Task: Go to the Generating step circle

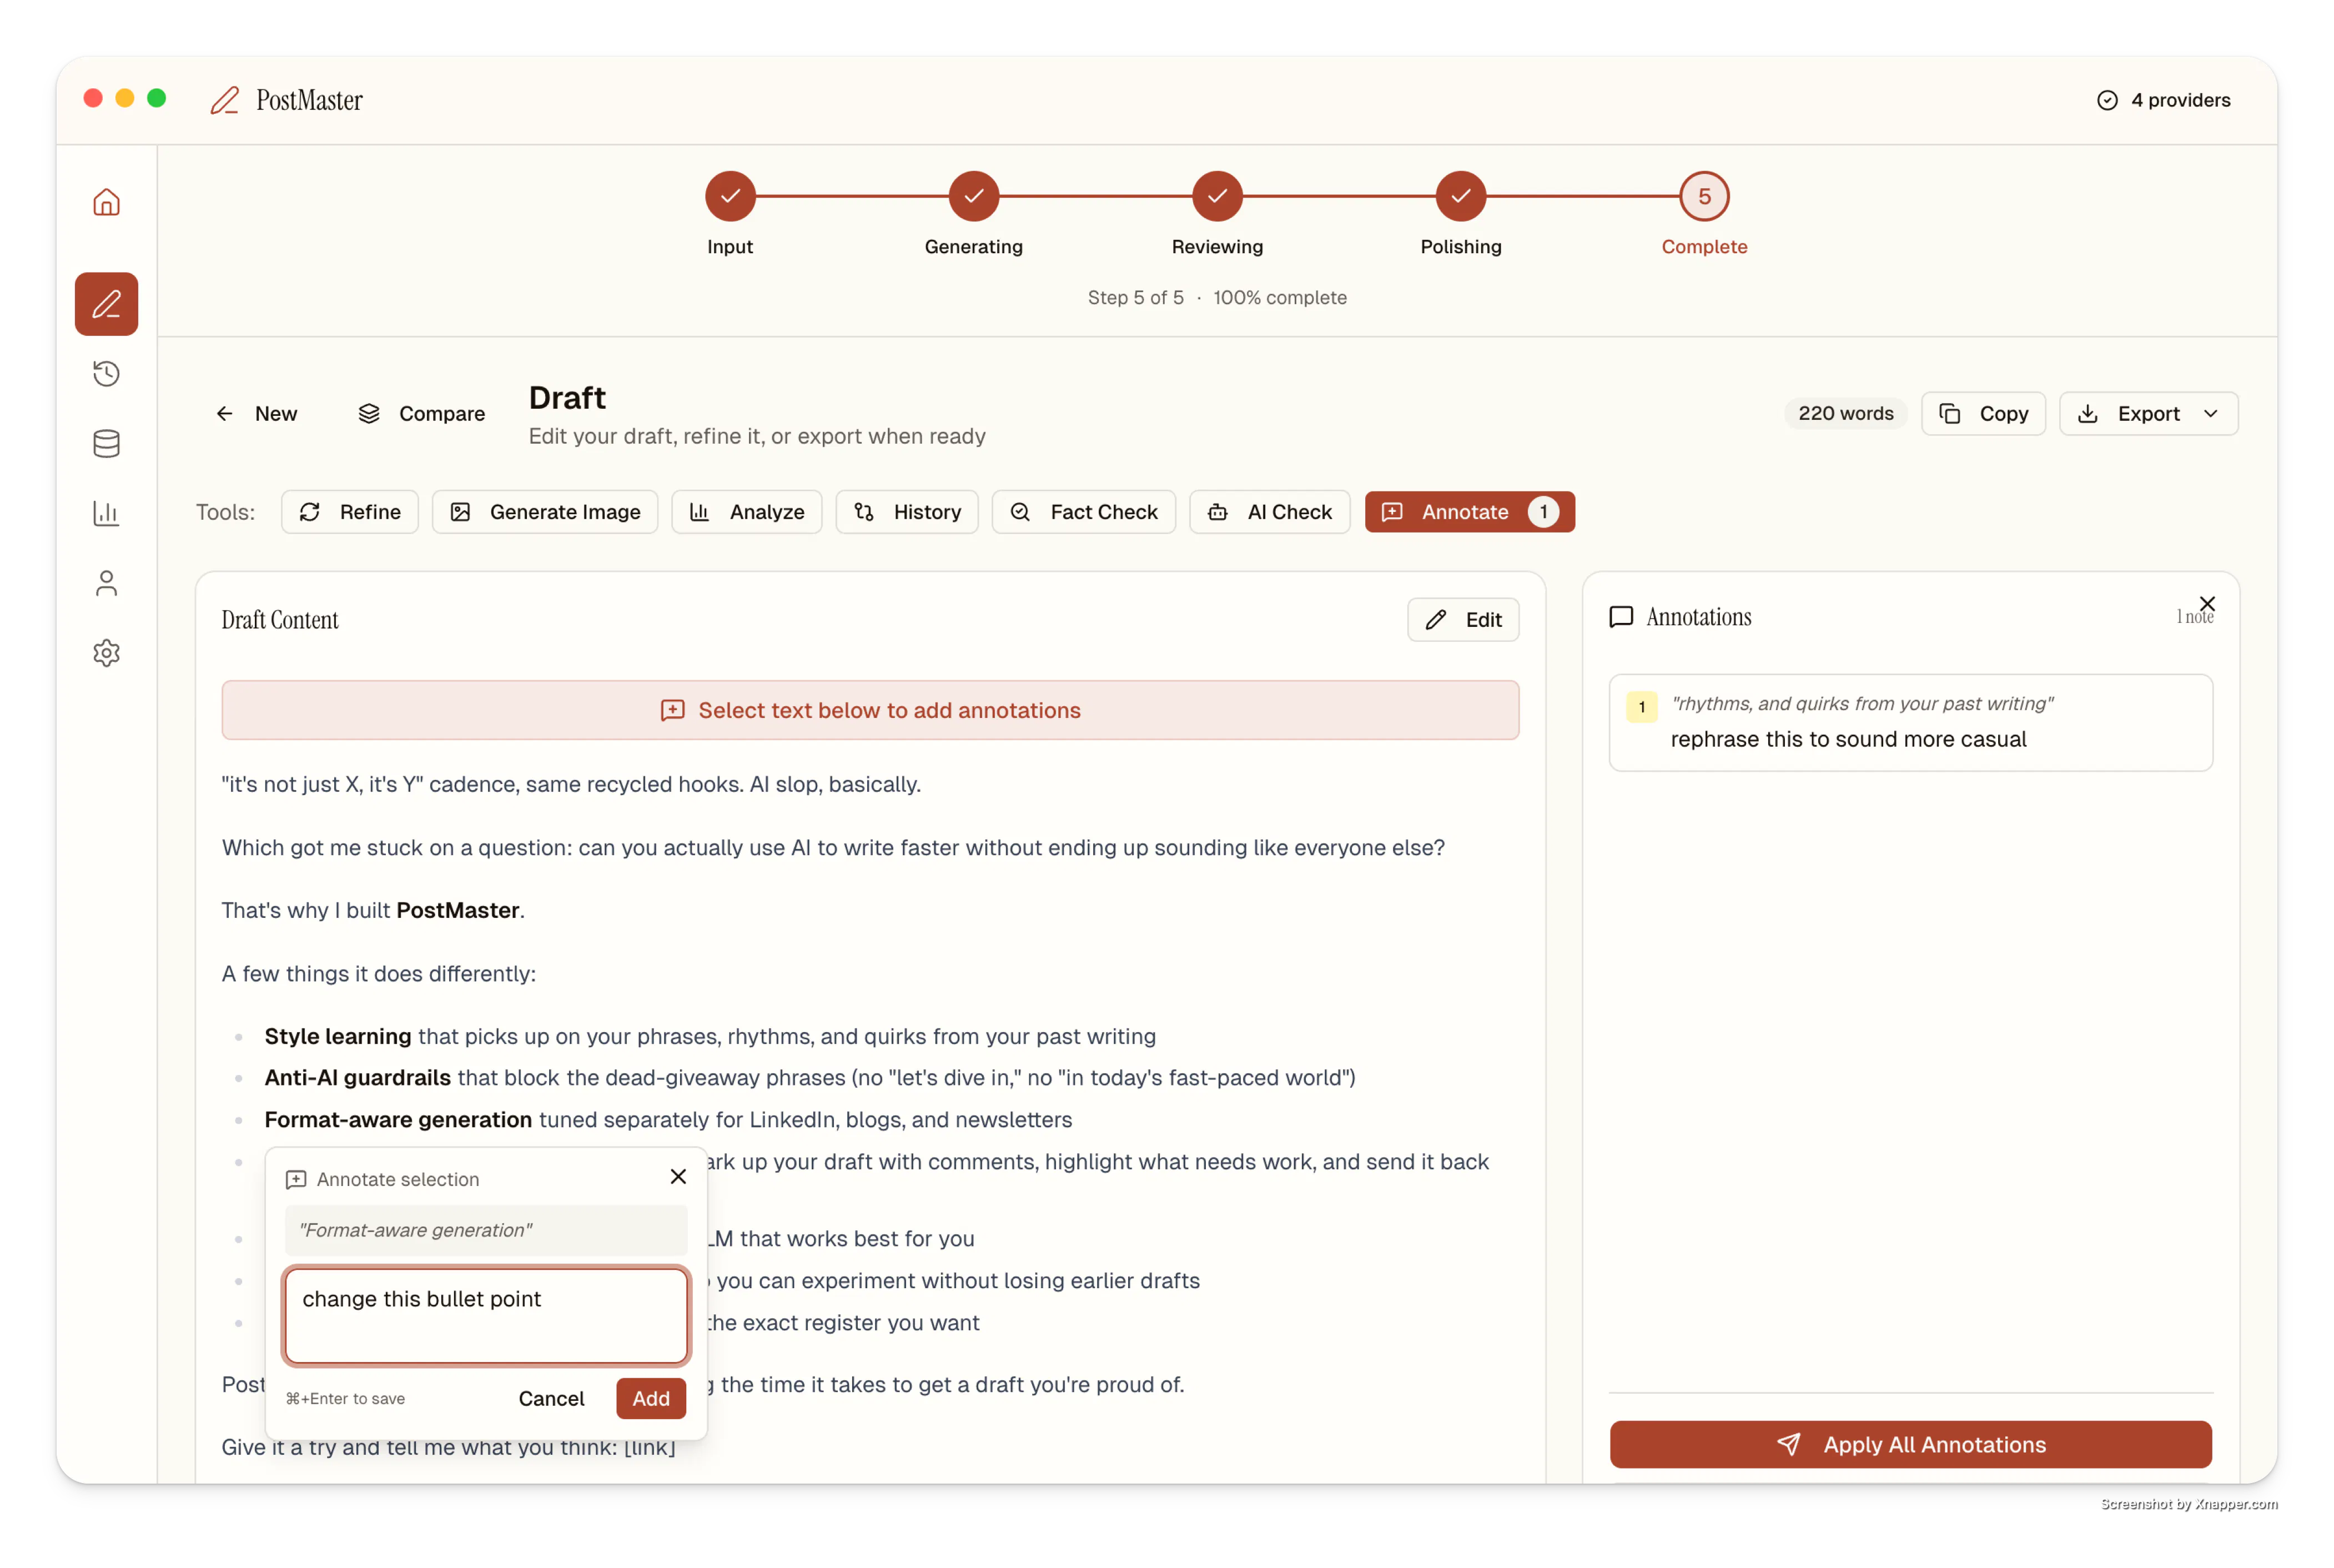Action: [x=974, y=196]
